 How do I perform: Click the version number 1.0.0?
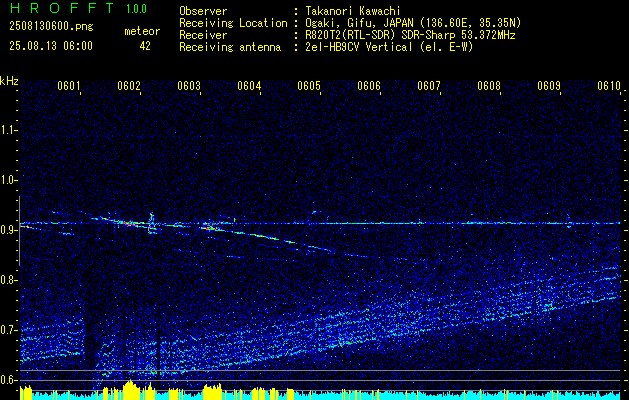pyautogui.click(x=136, y=9)
